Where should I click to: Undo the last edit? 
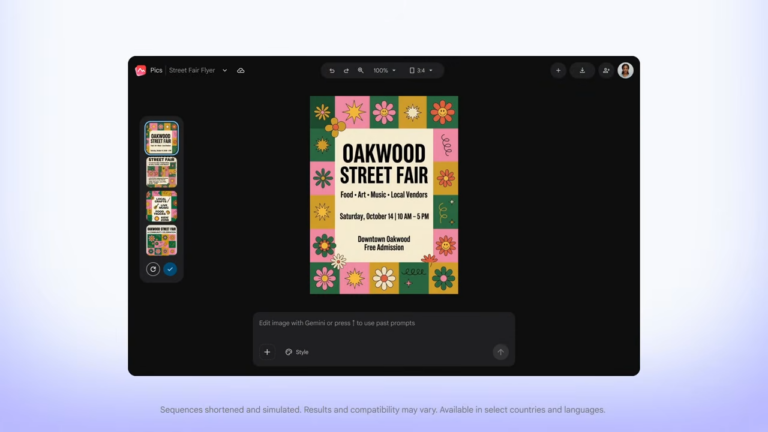pos(332,71)
